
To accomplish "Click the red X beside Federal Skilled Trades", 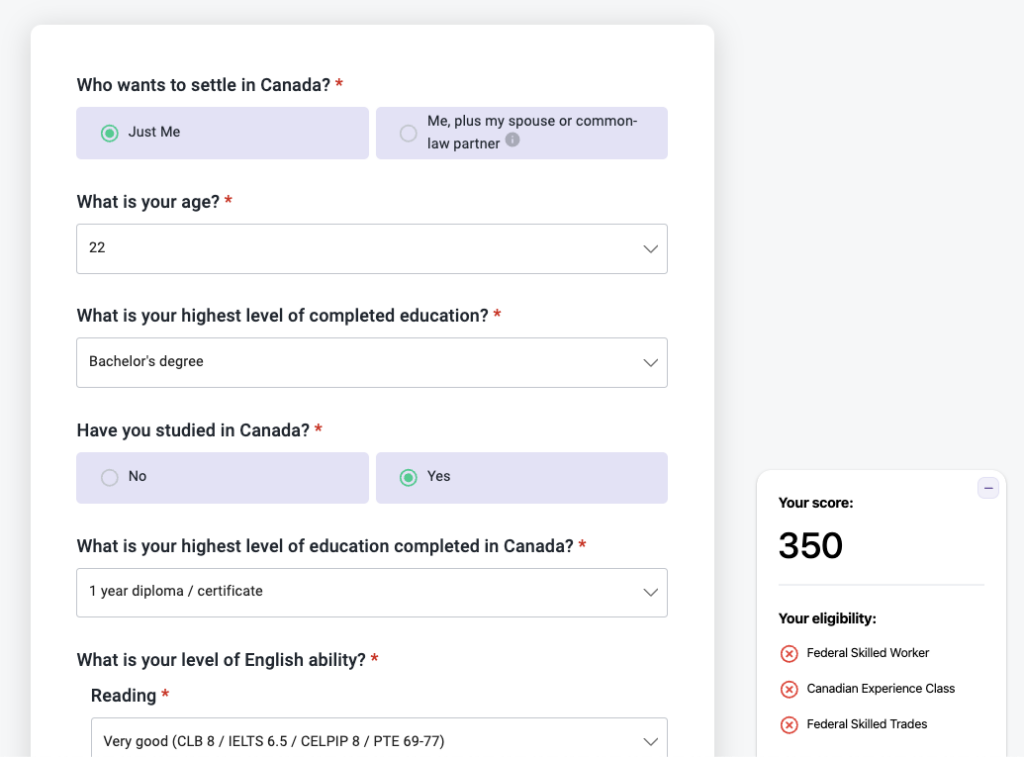I will [788, 723].
